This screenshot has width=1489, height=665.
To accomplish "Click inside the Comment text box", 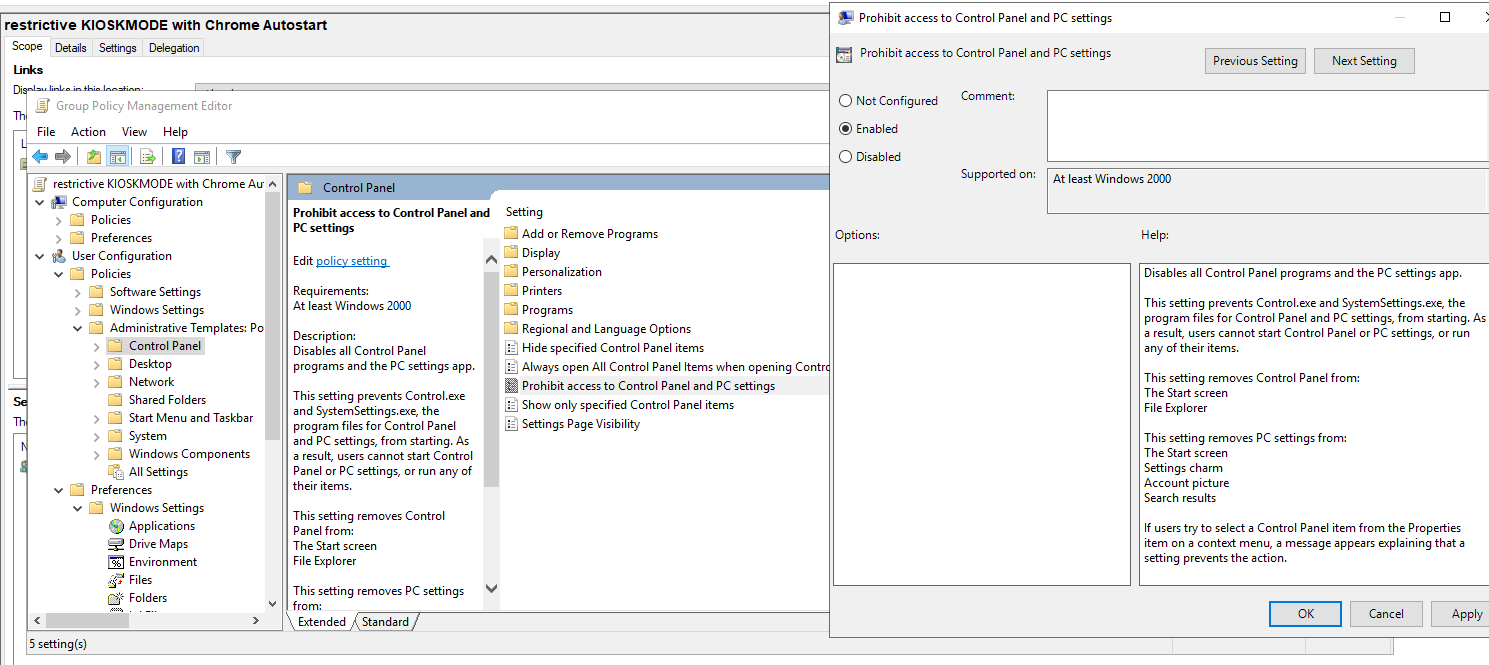I will pyautogui.click(x=1267, y=126).
